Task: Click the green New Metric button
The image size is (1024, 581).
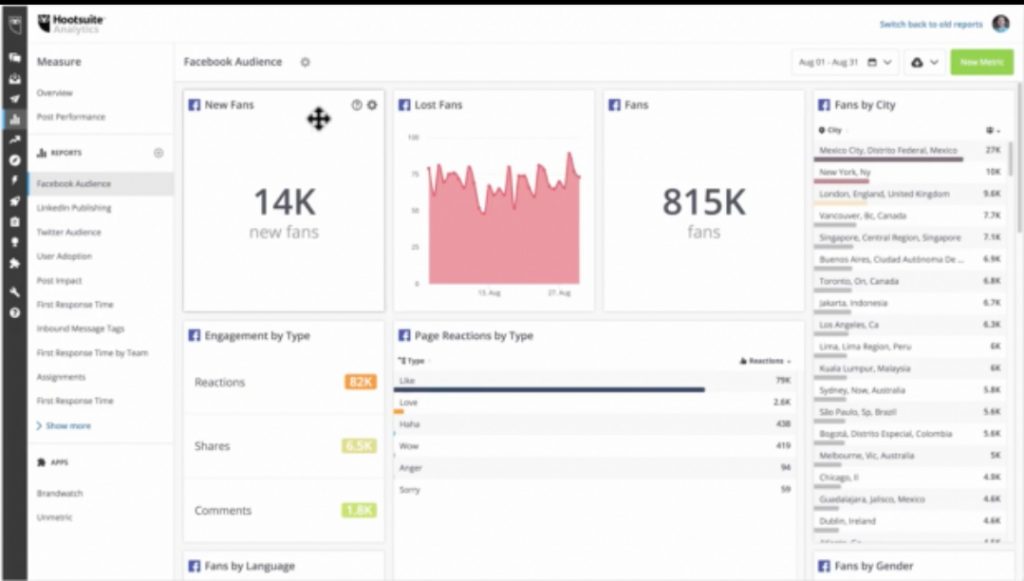Action: pyautogui.click(x=982, y=62)
